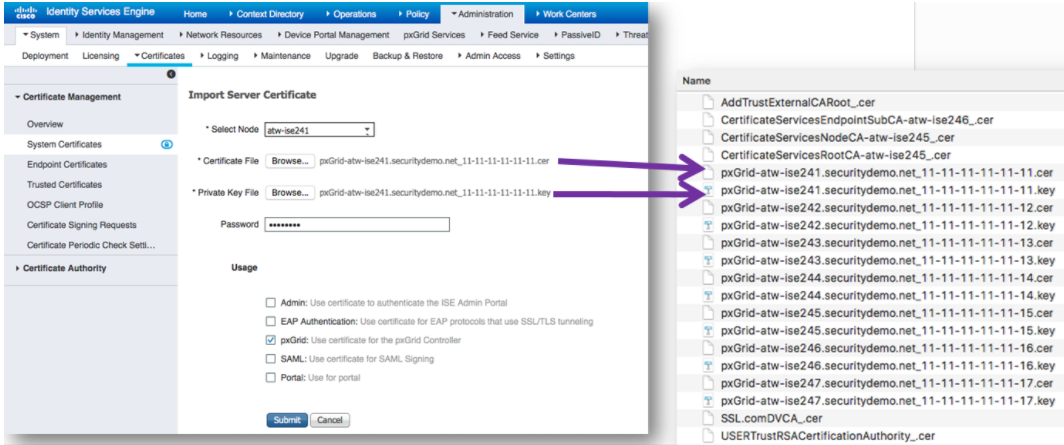Click the Cisco logo icon
1064x445 pixels.
click(25, 12)
